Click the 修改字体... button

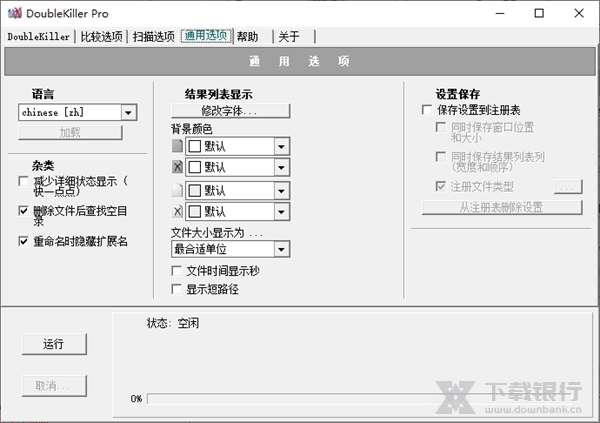pyautogui.click(x=230, y=110)
